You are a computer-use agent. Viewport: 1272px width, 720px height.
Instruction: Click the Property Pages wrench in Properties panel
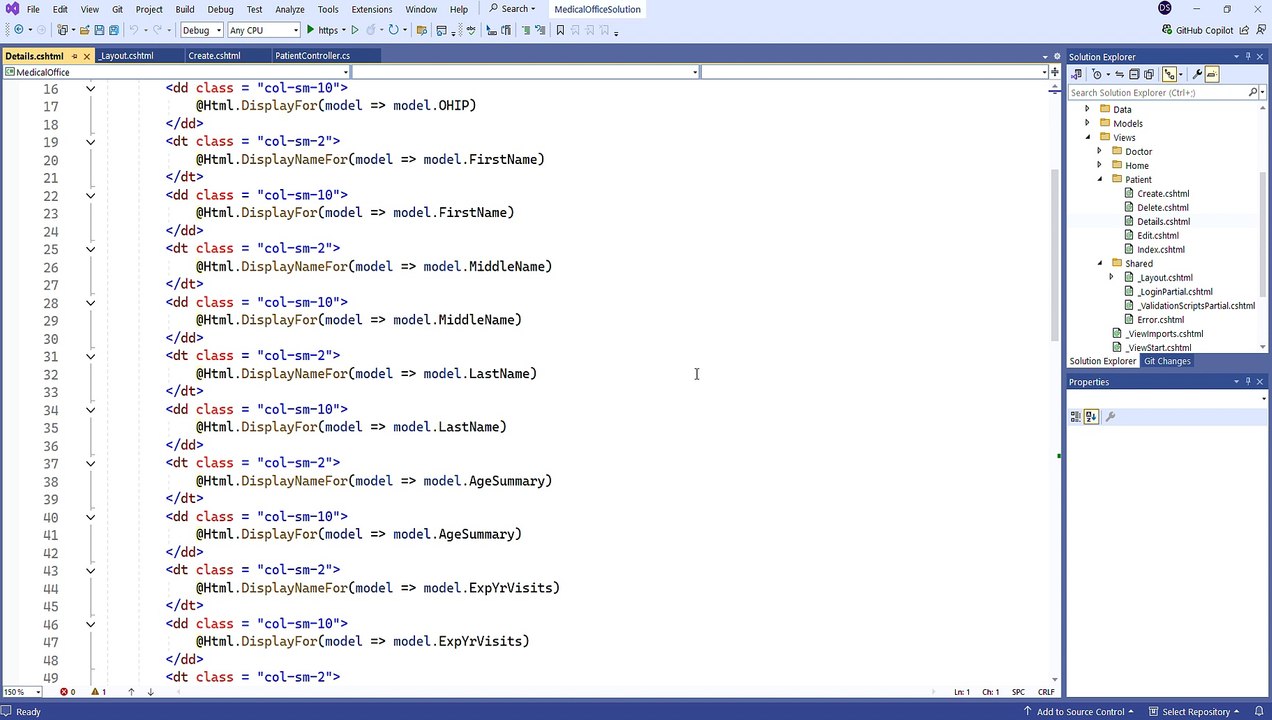click(1110, 417)
